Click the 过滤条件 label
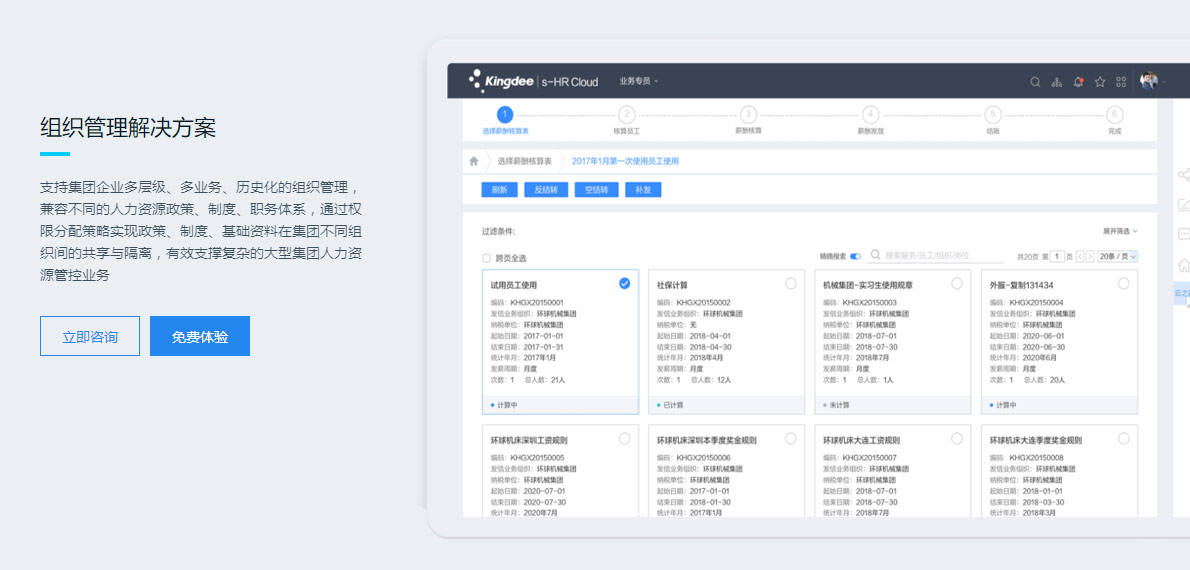This screenshot has height=570, width=1190. [499, 231]
